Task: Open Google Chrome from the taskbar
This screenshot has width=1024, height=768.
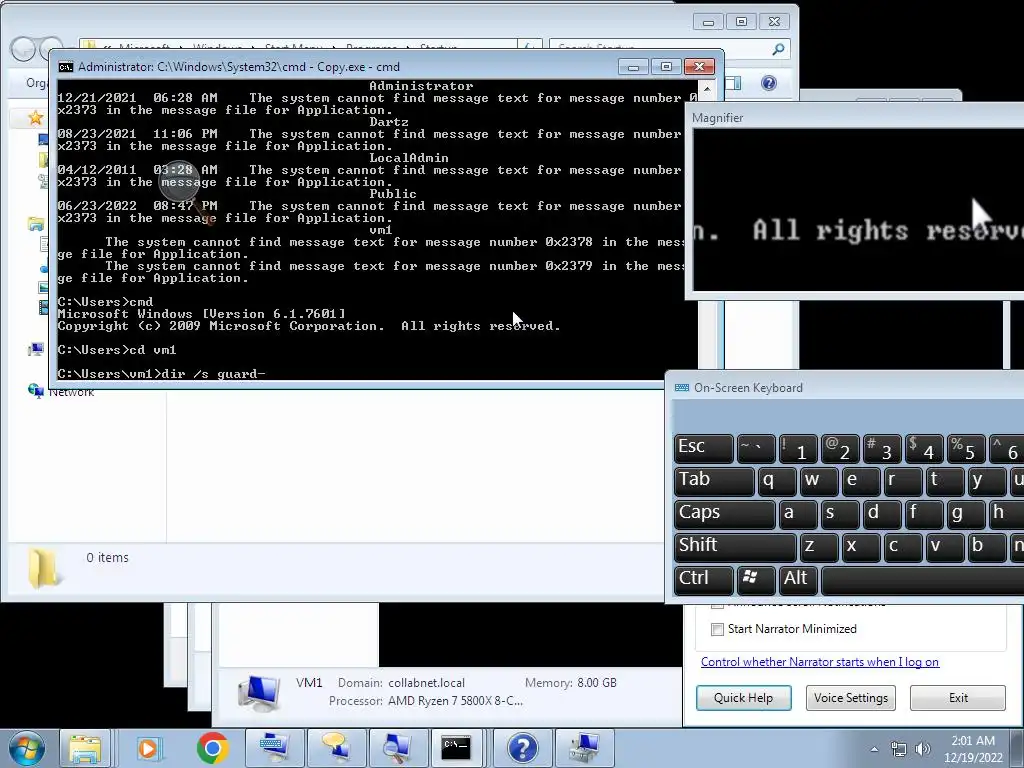Action: point(212,748)
